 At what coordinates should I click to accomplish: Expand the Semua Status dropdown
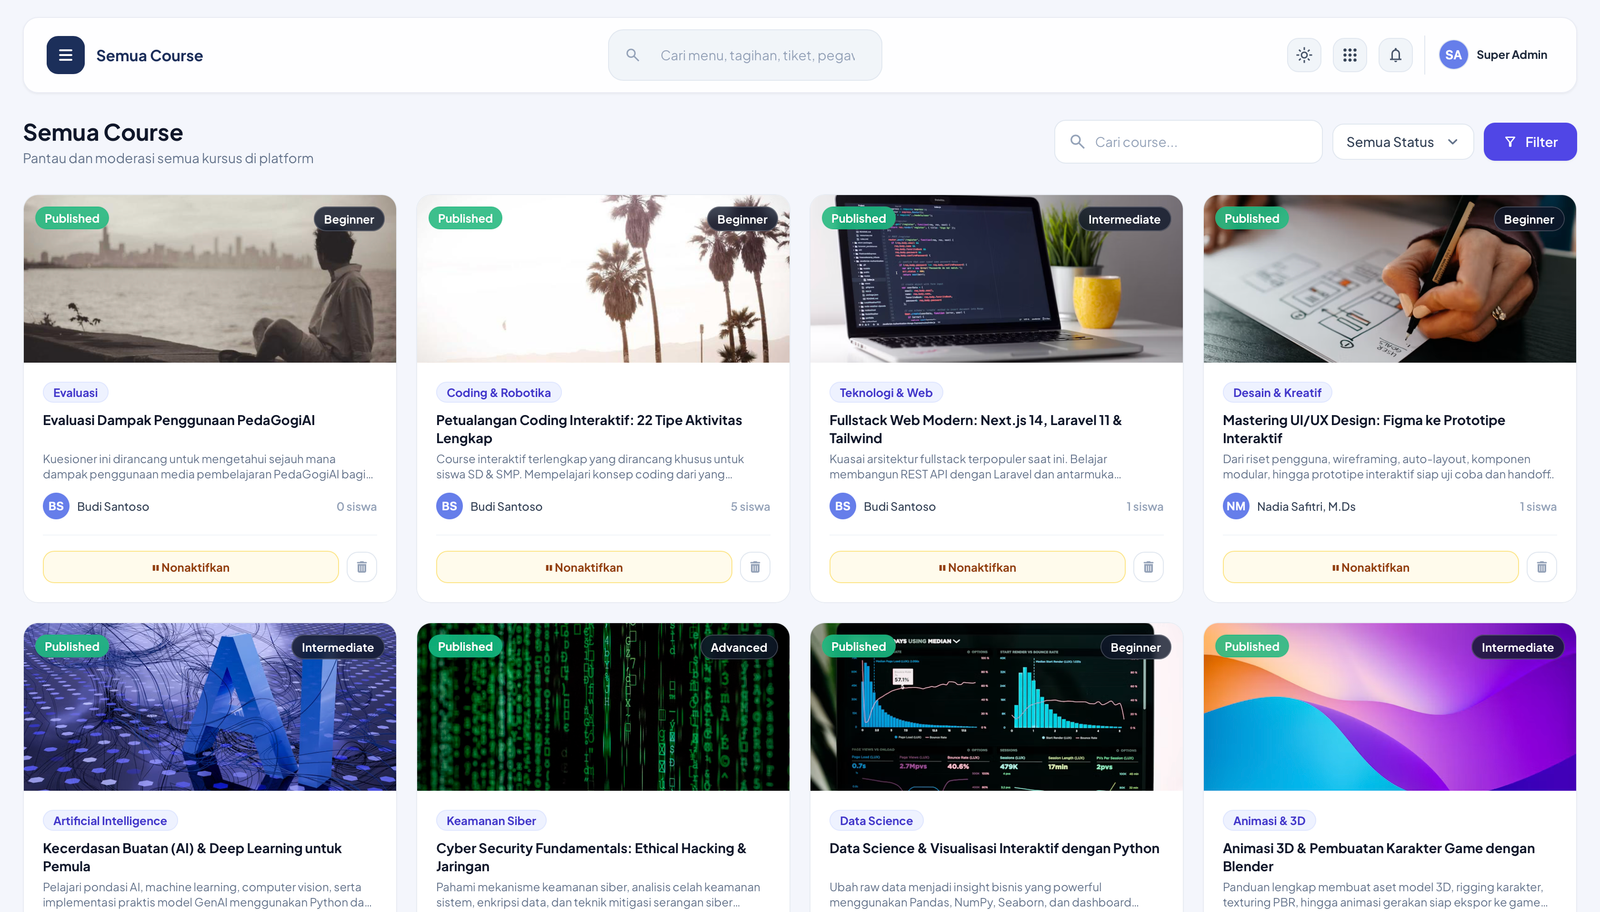point(1402,142)
